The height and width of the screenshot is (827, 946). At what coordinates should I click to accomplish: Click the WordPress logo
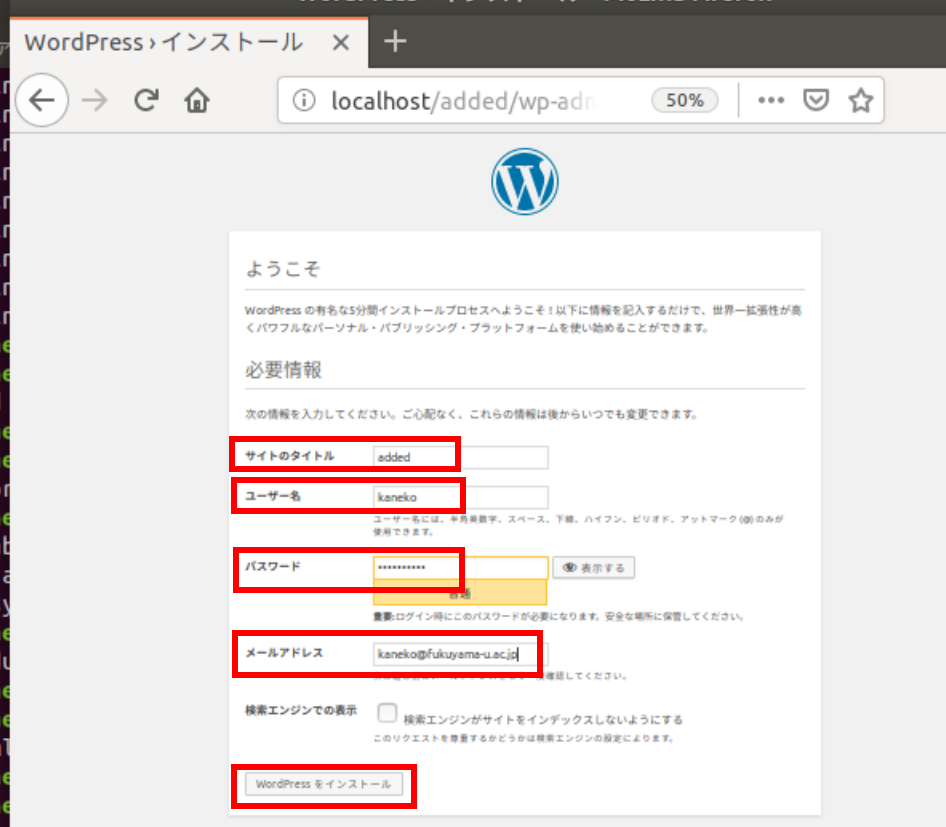[524, 182]
